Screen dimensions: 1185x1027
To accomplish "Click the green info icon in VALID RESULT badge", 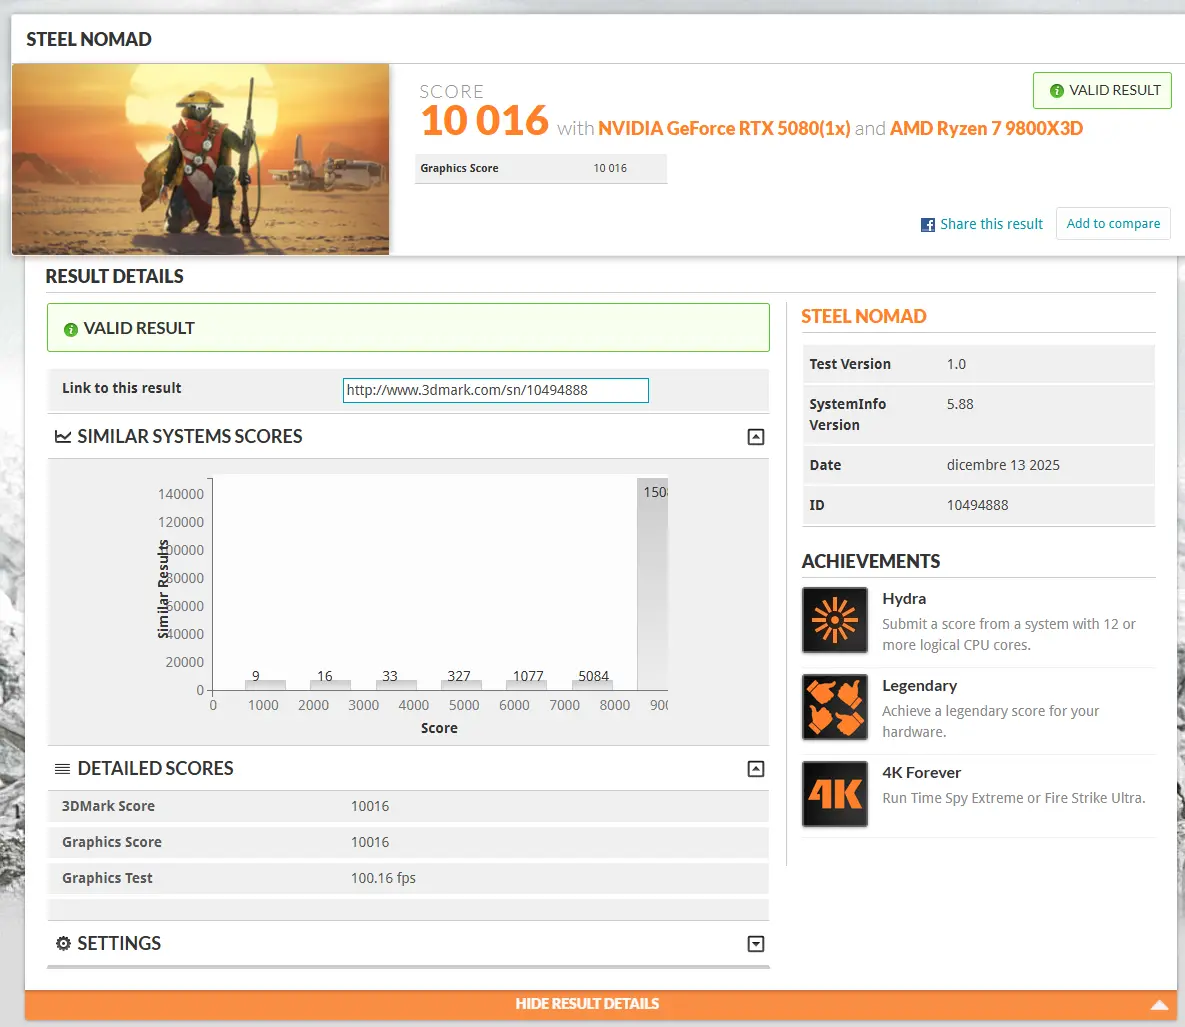I will (1056, 91).
